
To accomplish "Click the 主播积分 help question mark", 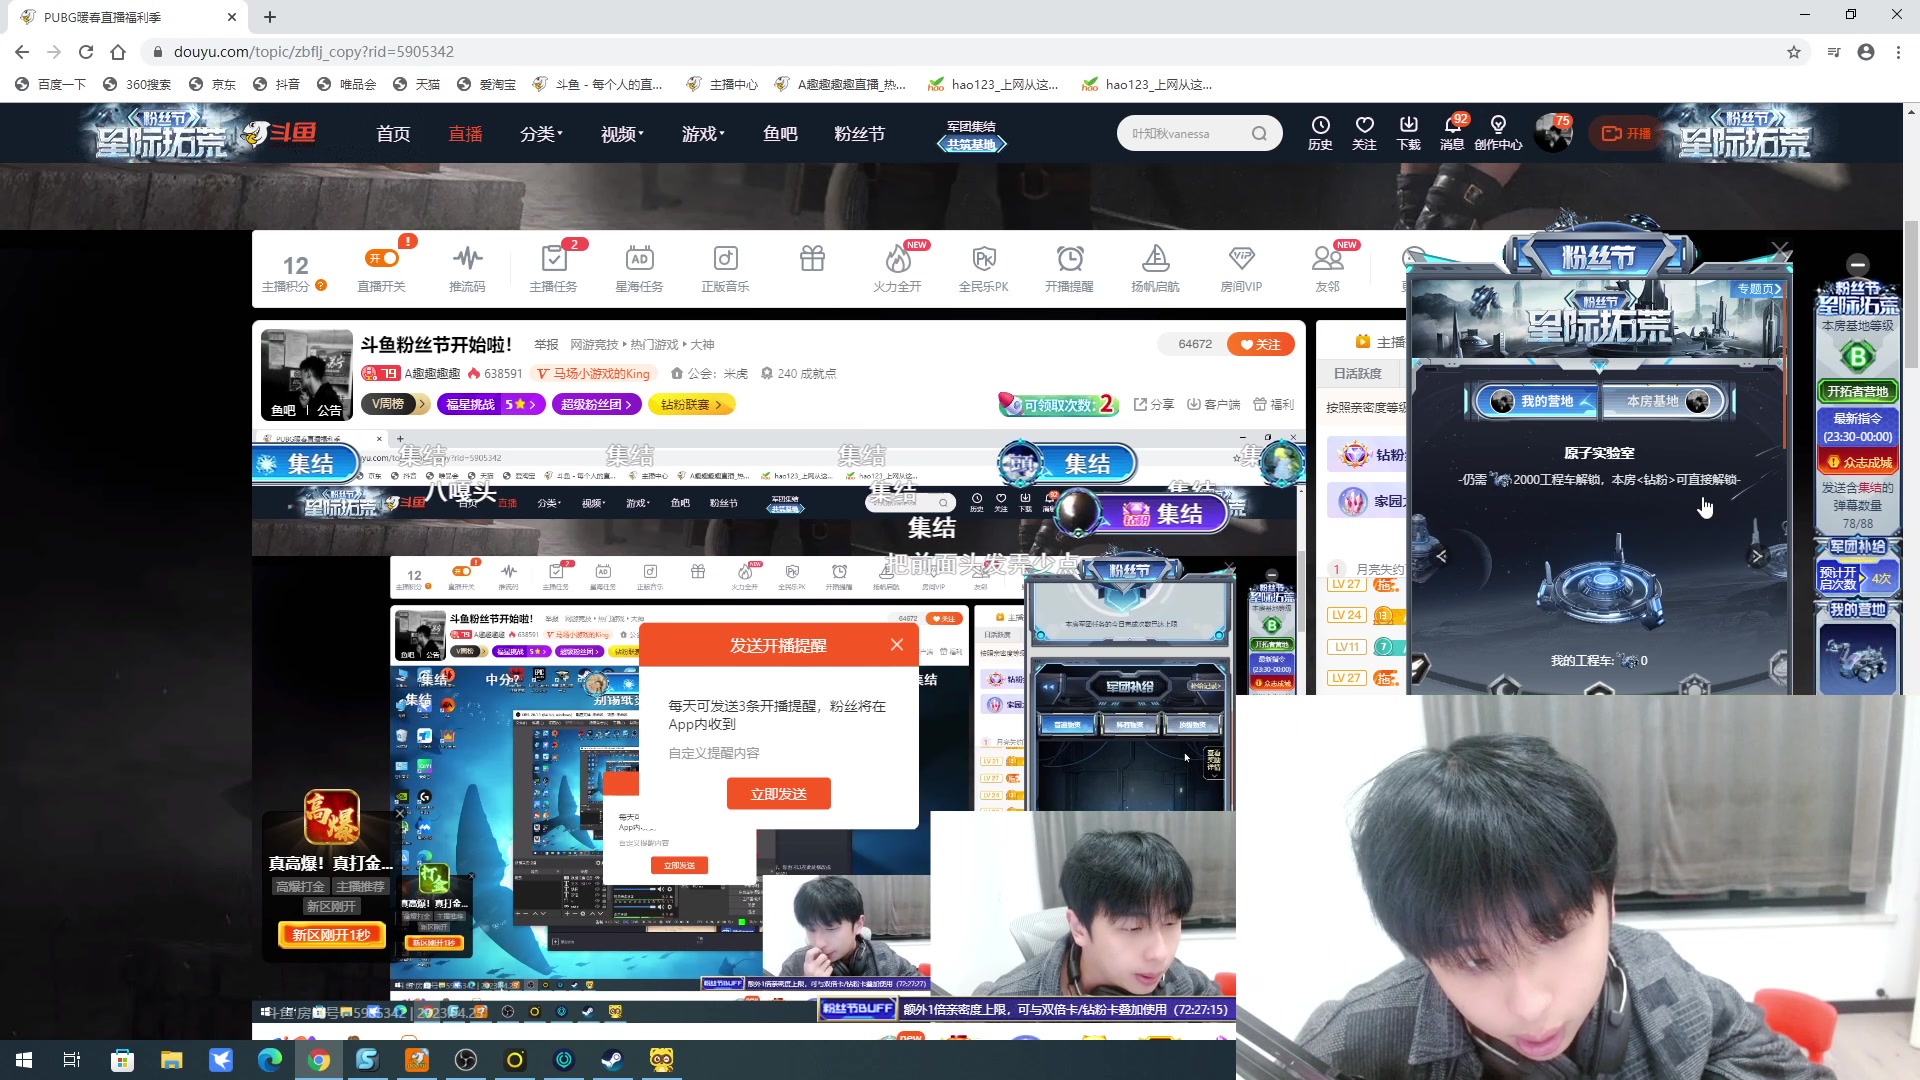I will (x=321, y=286).
